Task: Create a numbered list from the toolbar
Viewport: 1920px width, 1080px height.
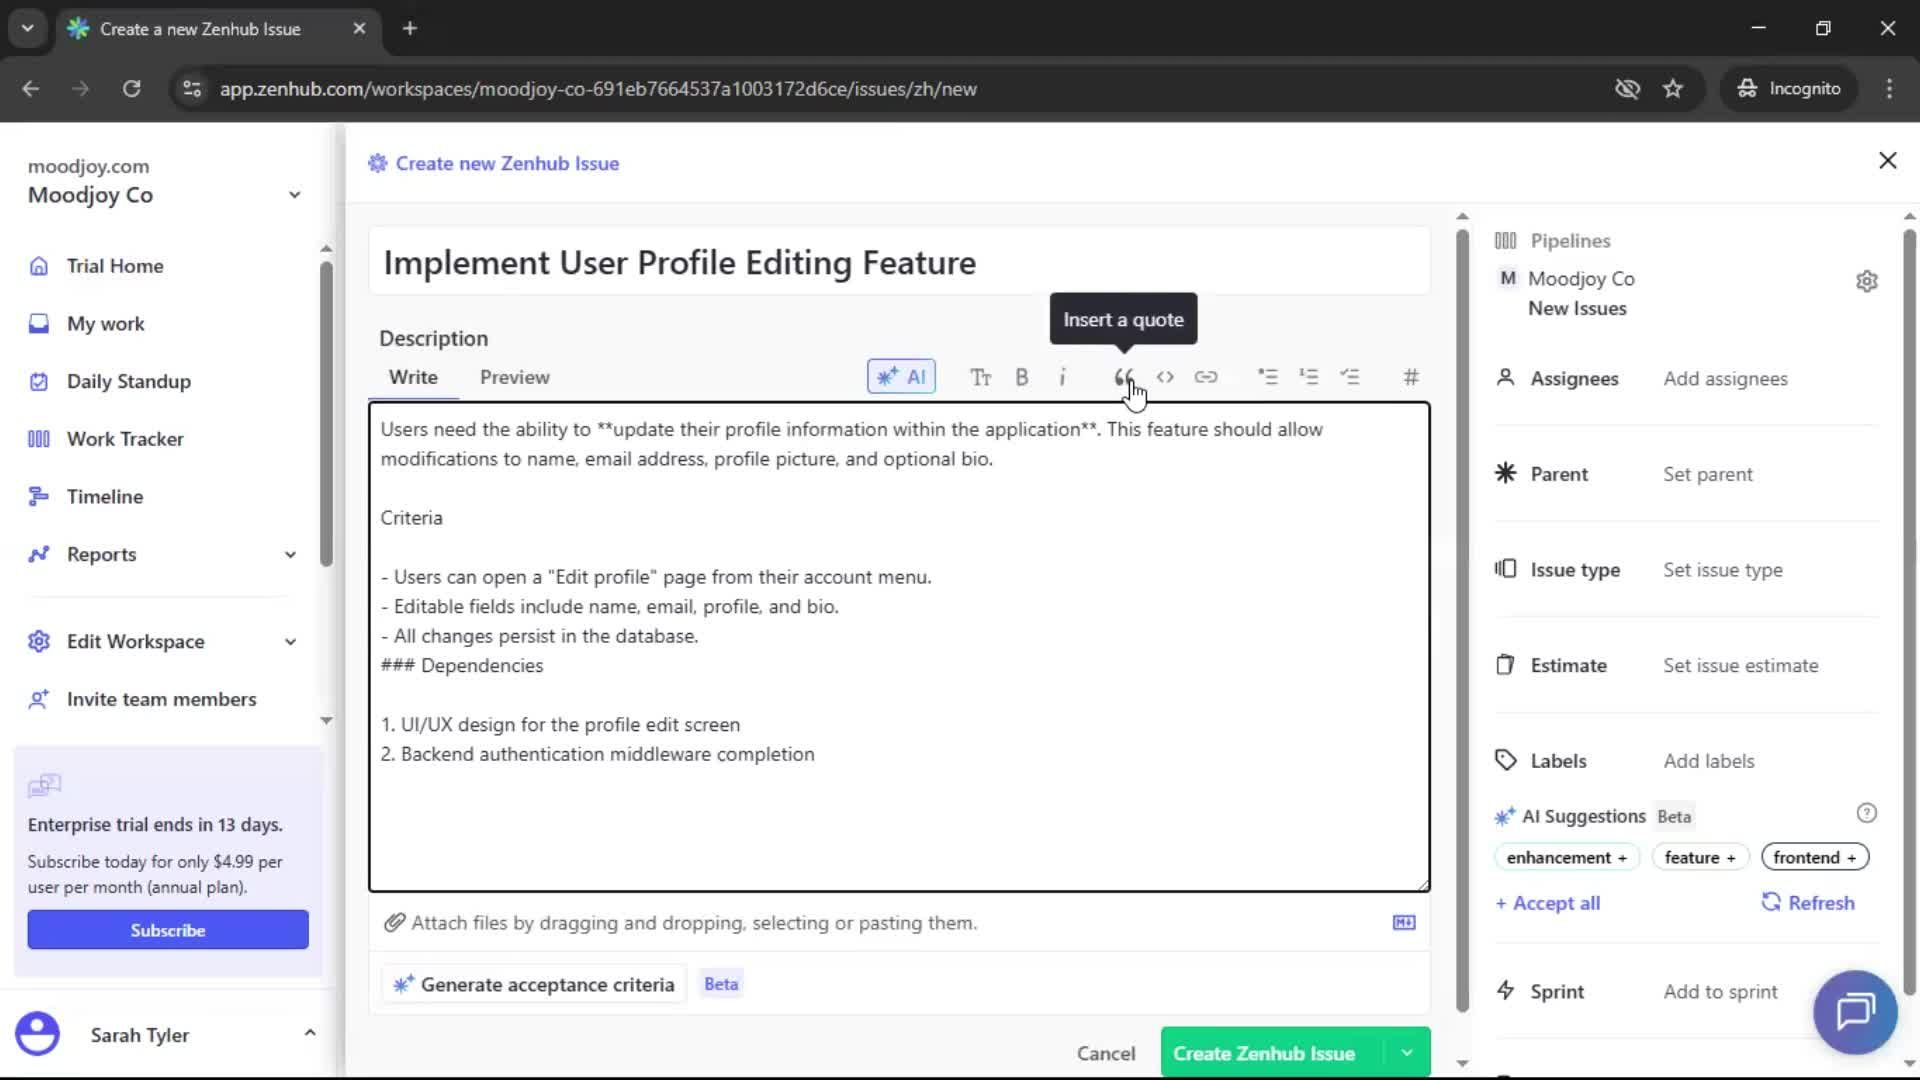Action: coord(1309,377)
